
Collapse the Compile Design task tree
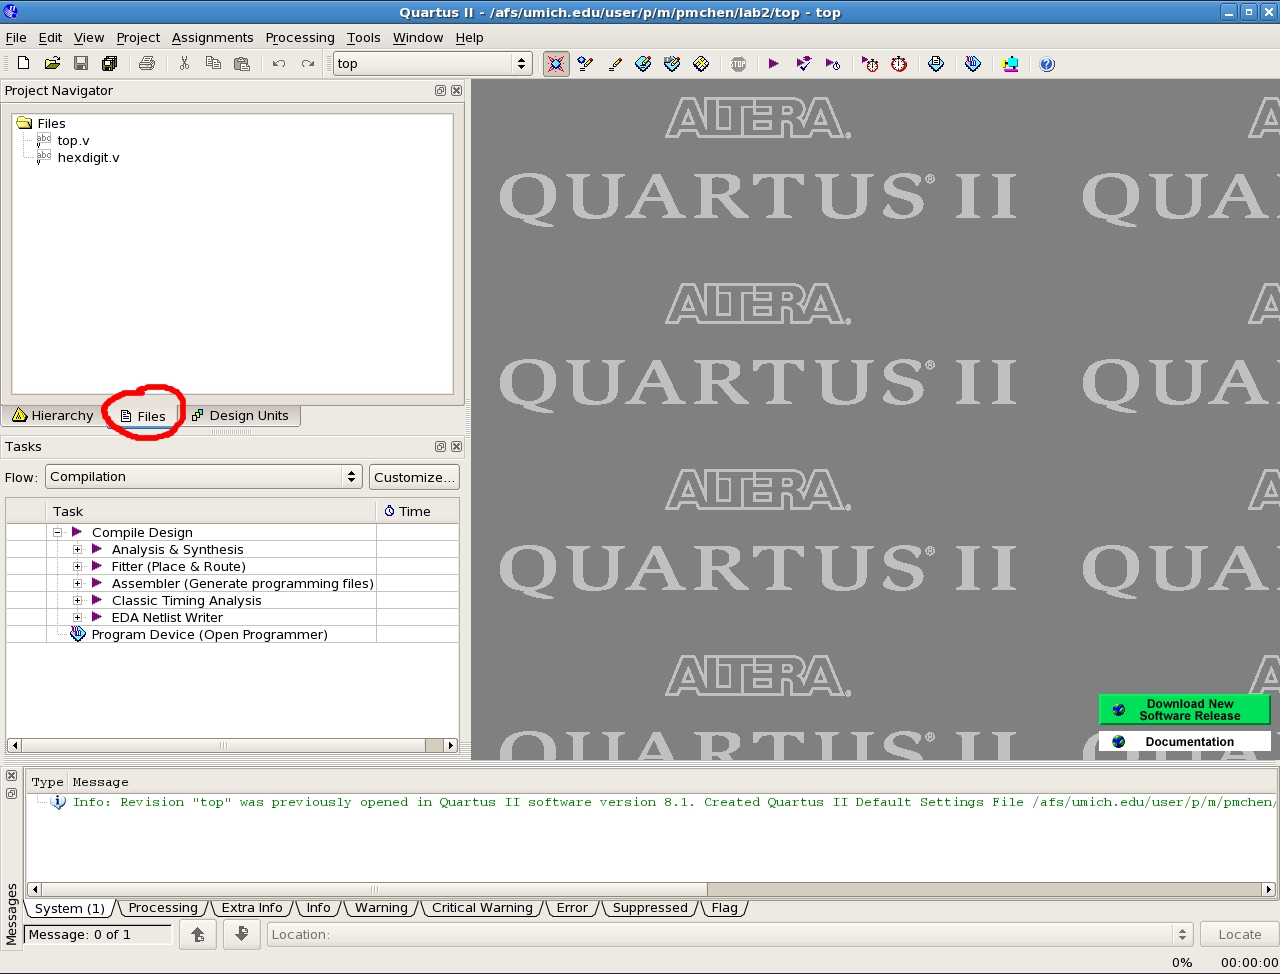(57, 532)
